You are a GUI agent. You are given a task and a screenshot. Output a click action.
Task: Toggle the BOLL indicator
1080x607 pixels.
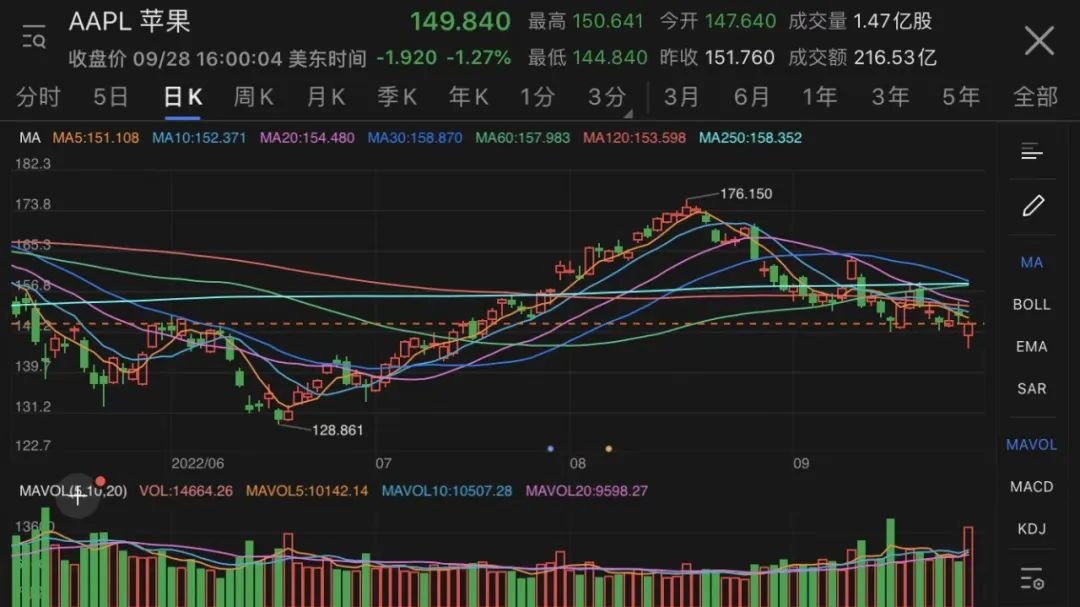(x=1031, y=305)
